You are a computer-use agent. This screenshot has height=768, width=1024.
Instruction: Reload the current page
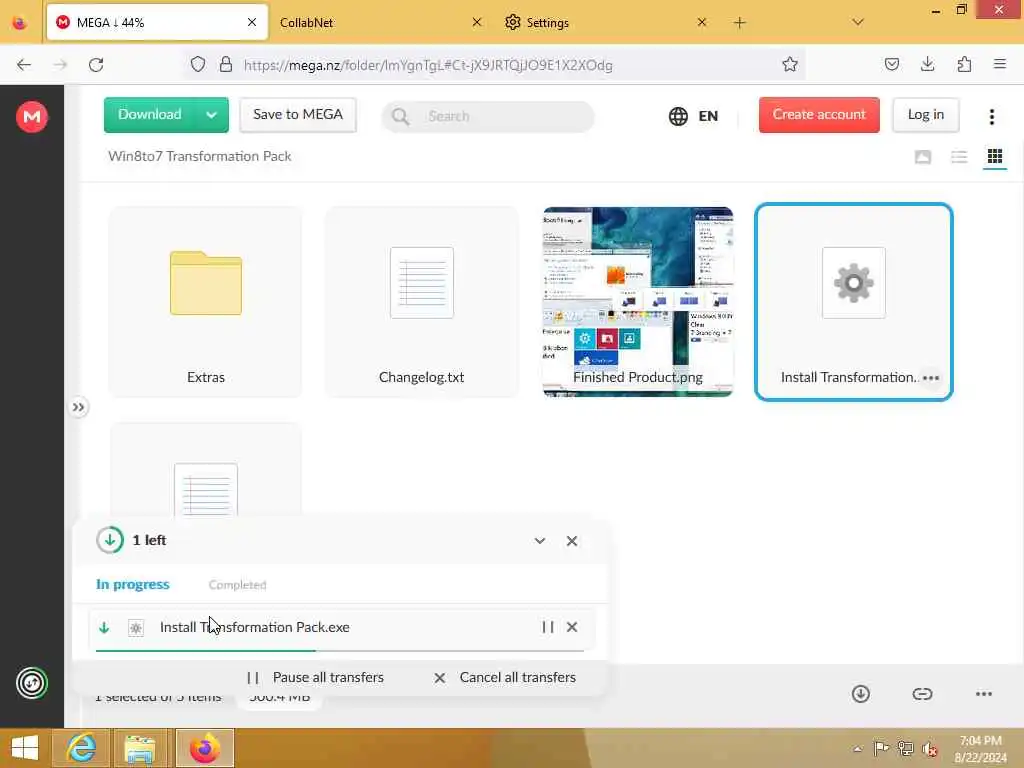click(96, 65)
